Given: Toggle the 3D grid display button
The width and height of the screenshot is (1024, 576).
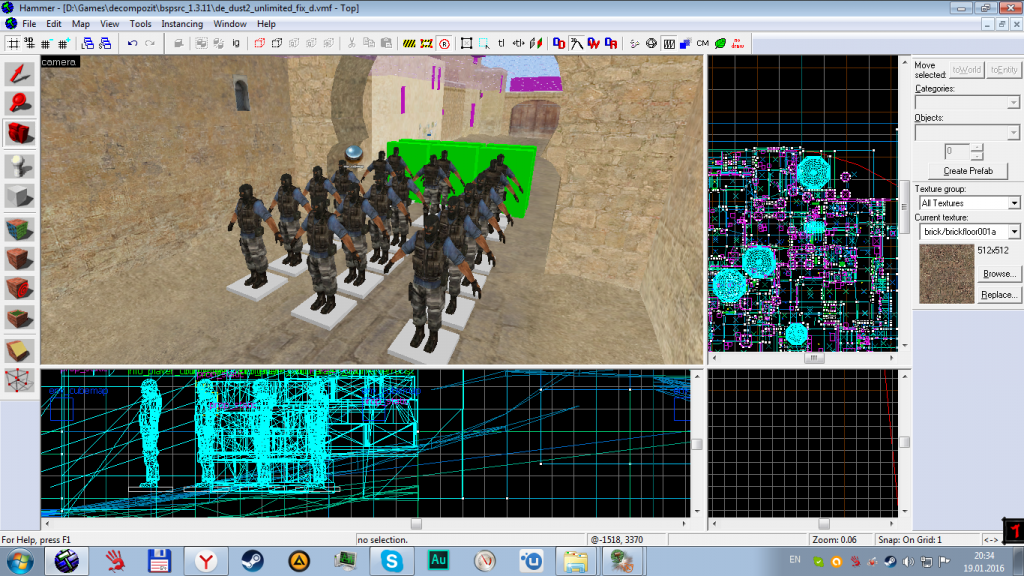Looking at the screenshot, I should pos(29,43).
